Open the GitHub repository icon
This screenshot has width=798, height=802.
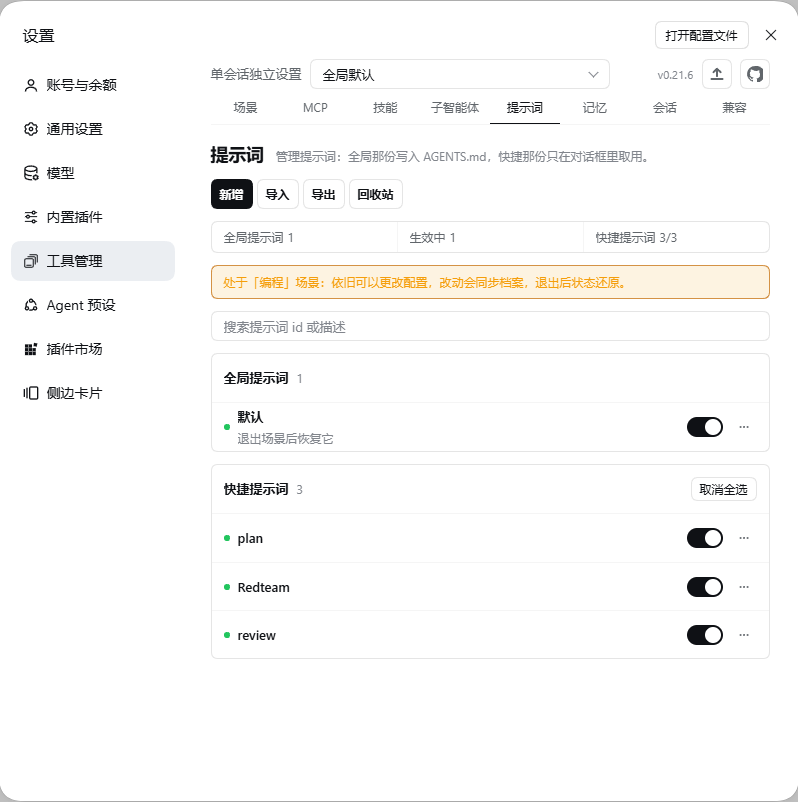pos(755,75)
